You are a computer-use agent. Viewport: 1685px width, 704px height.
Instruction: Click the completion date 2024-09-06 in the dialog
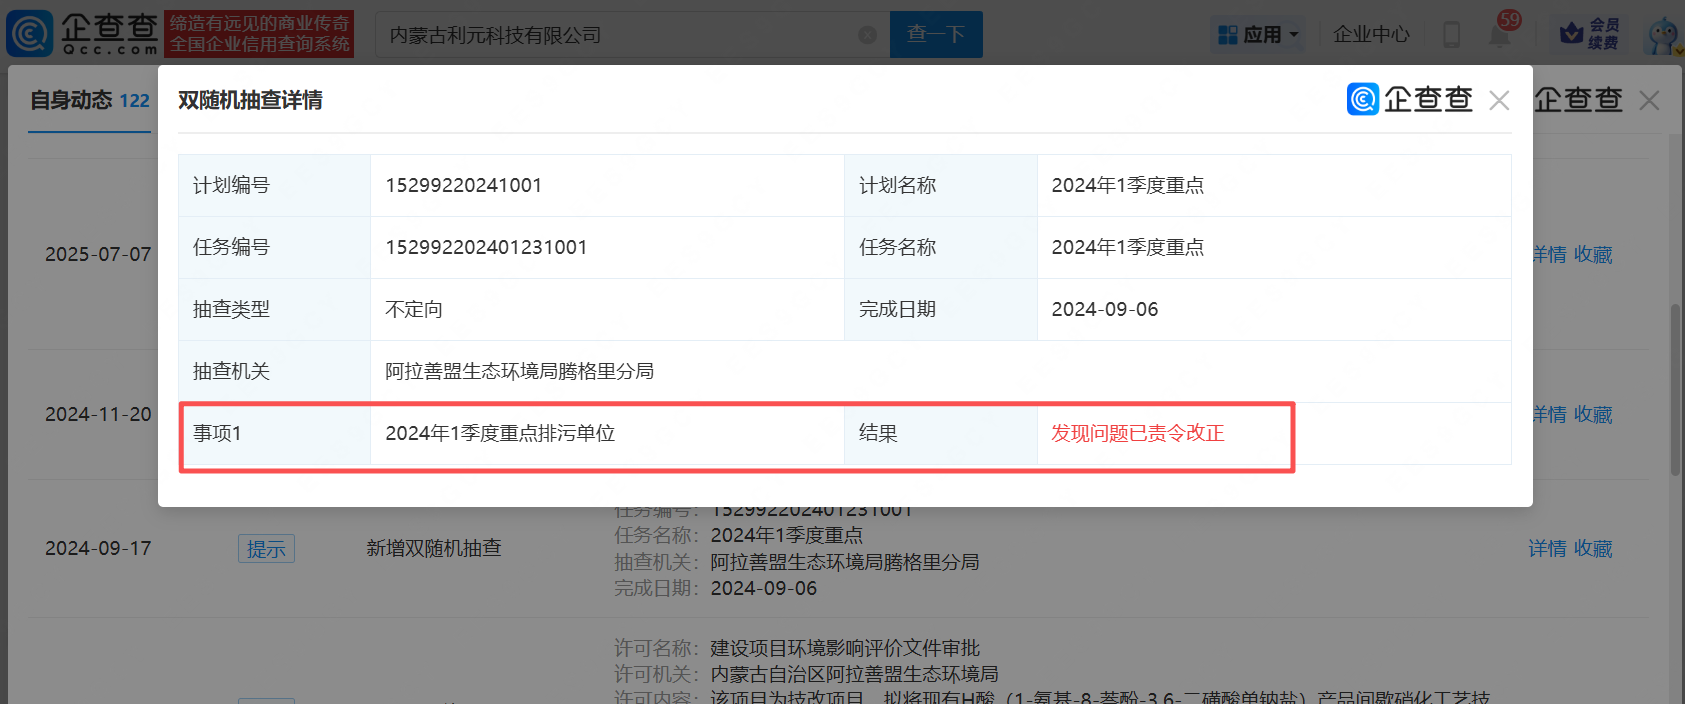pyautogui.click(x=1105, y=309)
